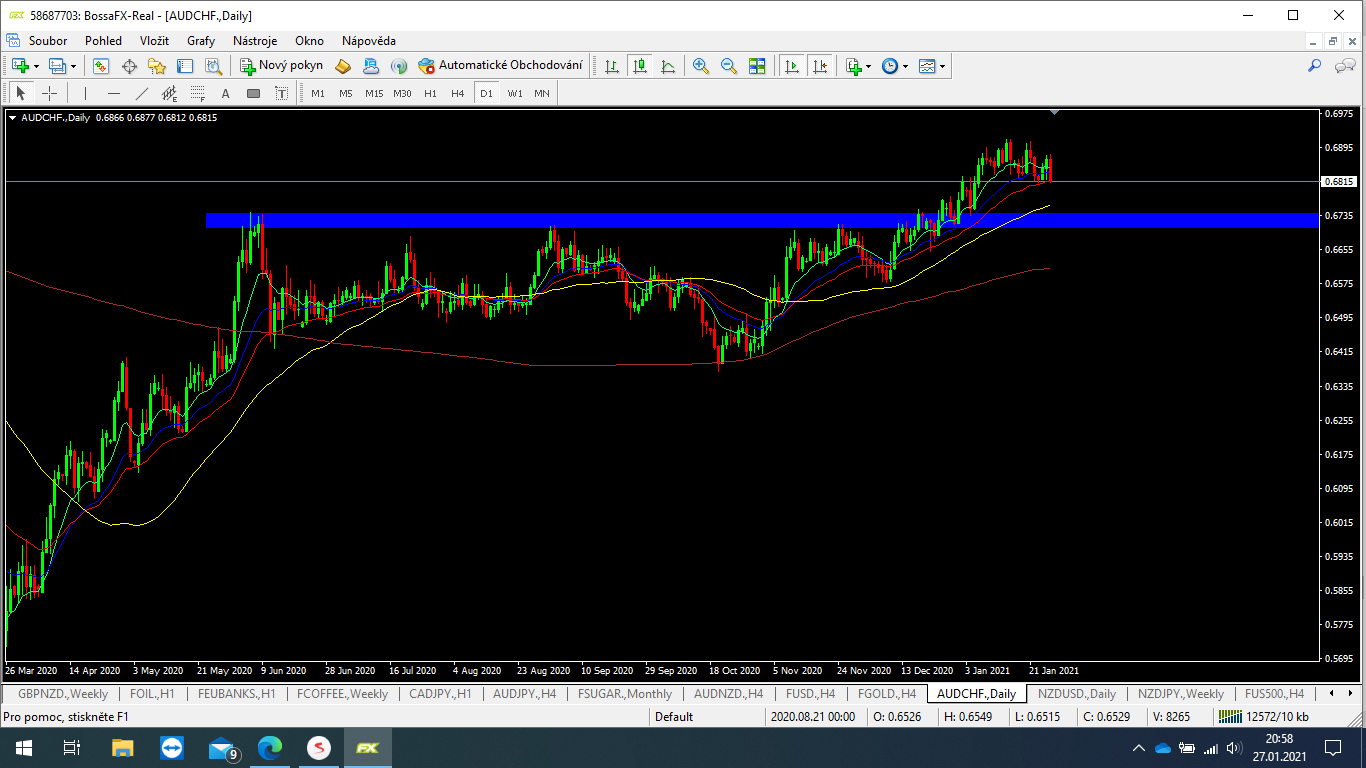Select the Fibonacci retracement tool
Viewport: 1366px width, 768px height.
click(x=198, y=93)
